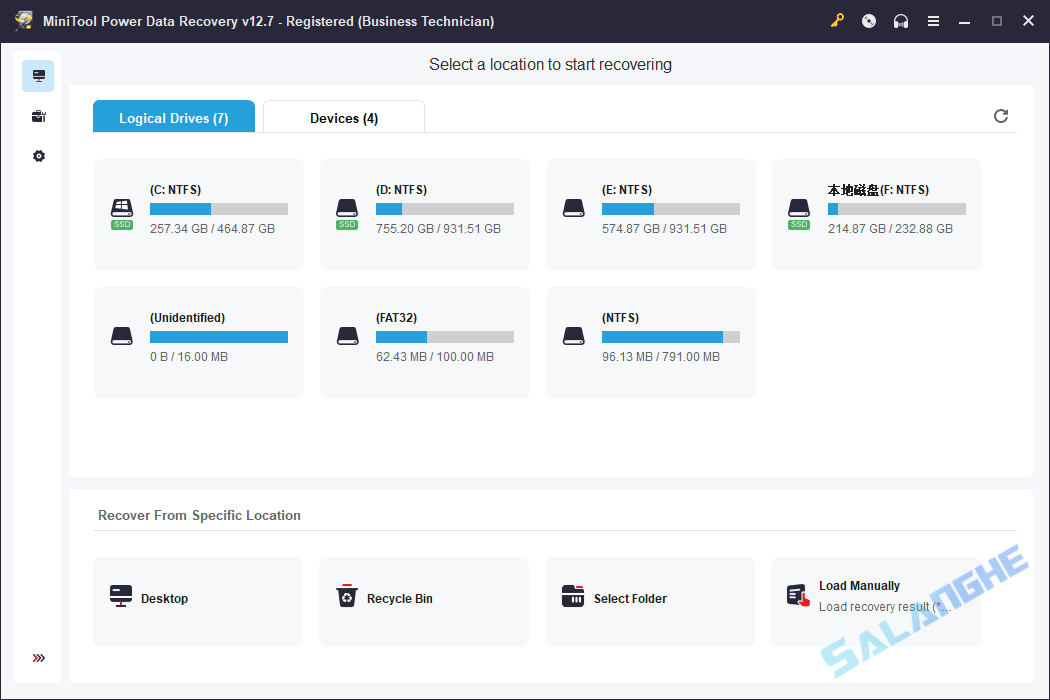
Task: Select the Unidentified 16 MB partition
Action: pos(198,342)
